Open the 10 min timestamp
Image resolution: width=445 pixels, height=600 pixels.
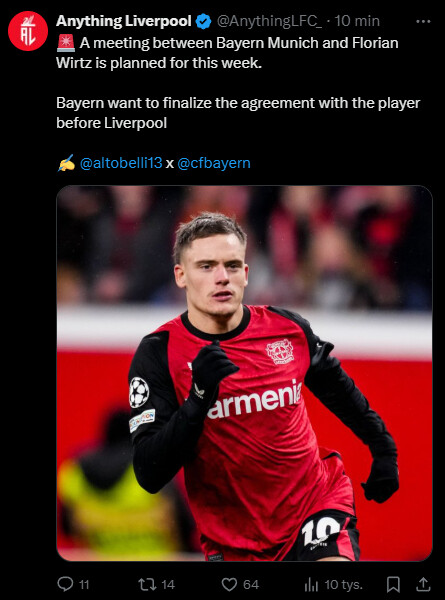(x=357, y=21)
